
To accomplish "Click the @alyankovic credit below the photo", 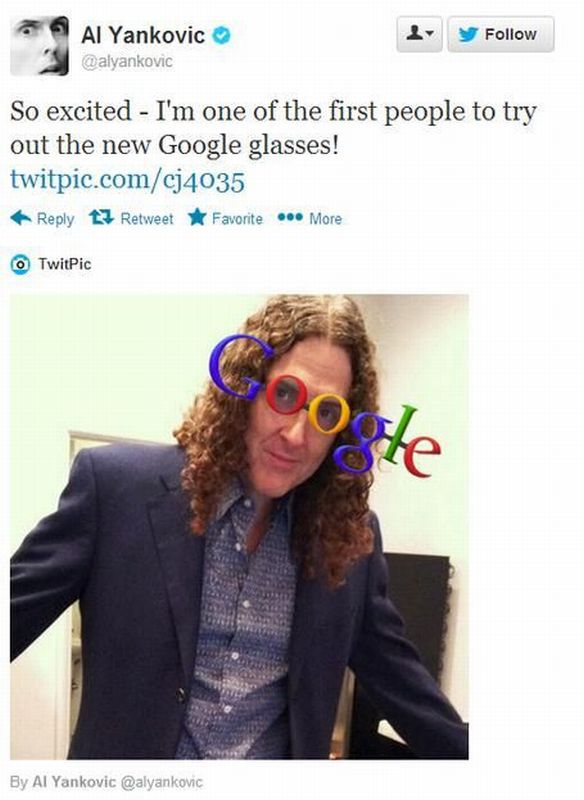I will pyautogui.click(x=161, y=782).
